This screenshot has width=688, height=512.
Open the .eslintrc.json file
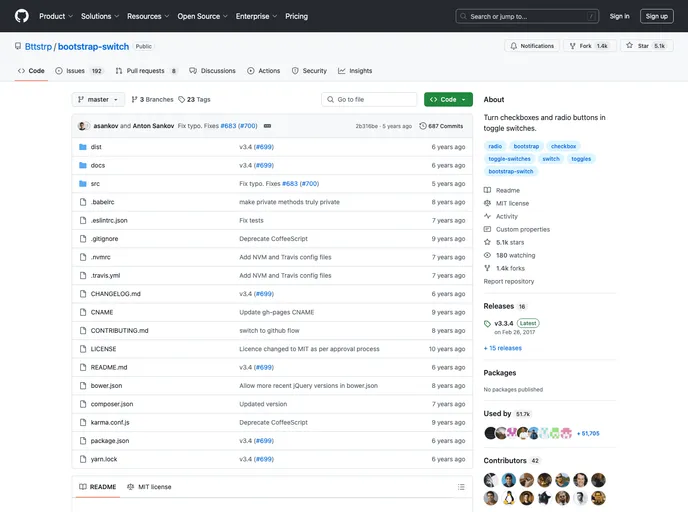109,221
